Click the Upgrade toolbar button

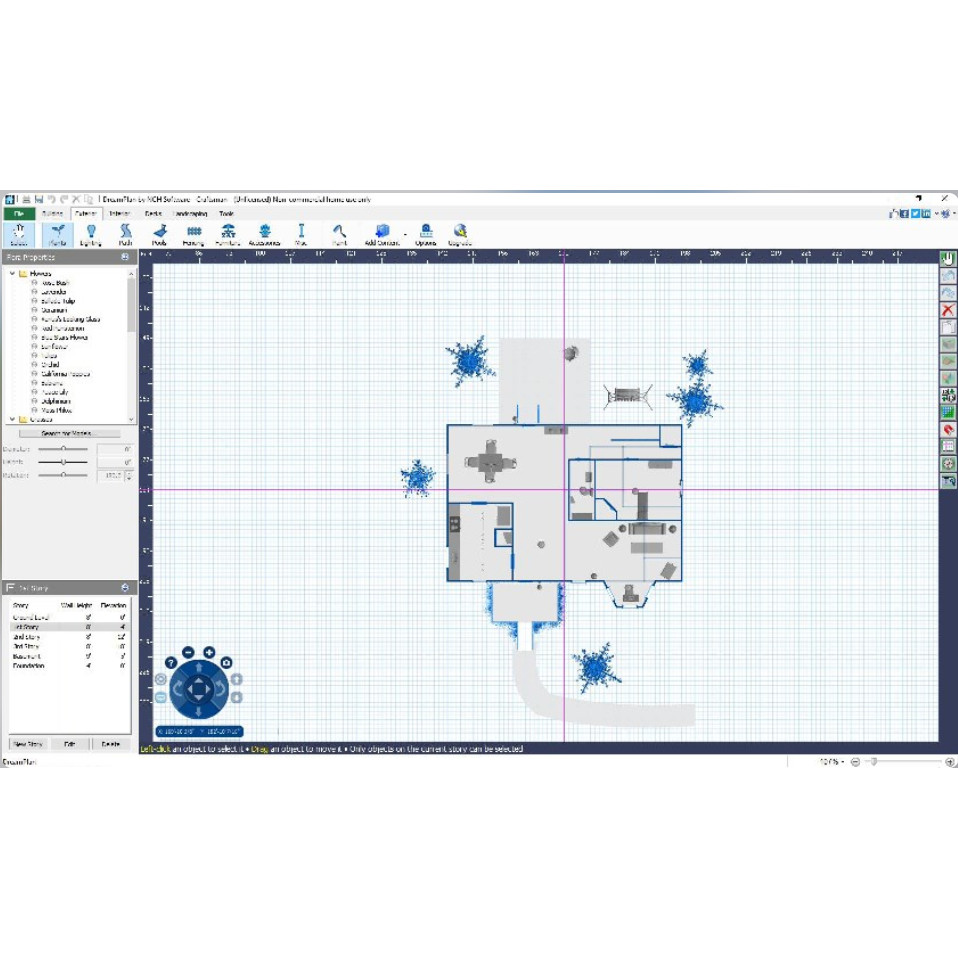pyautogui.click(x=460, y=235)
